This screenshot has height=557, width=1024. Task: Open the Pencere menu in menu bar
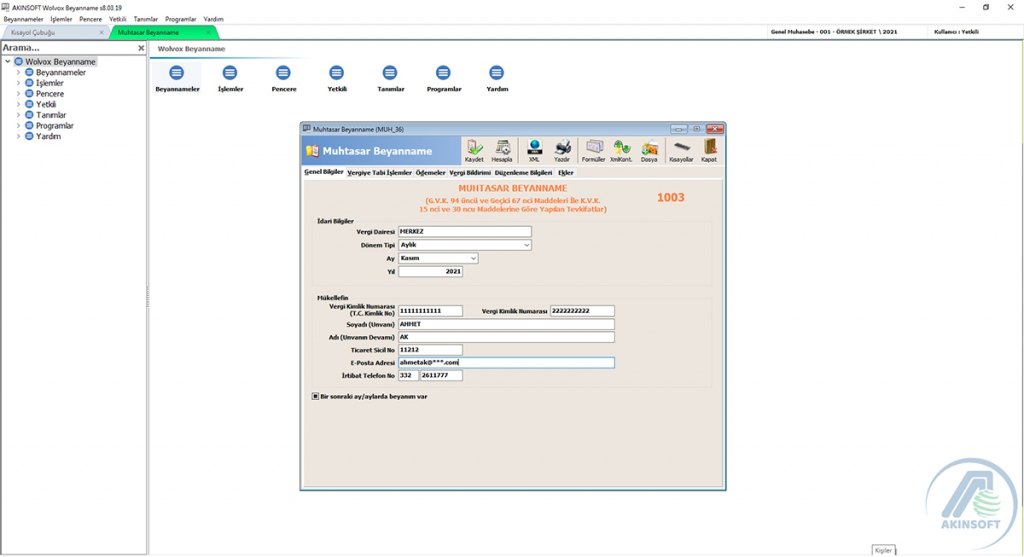click(x=91, y=19)
